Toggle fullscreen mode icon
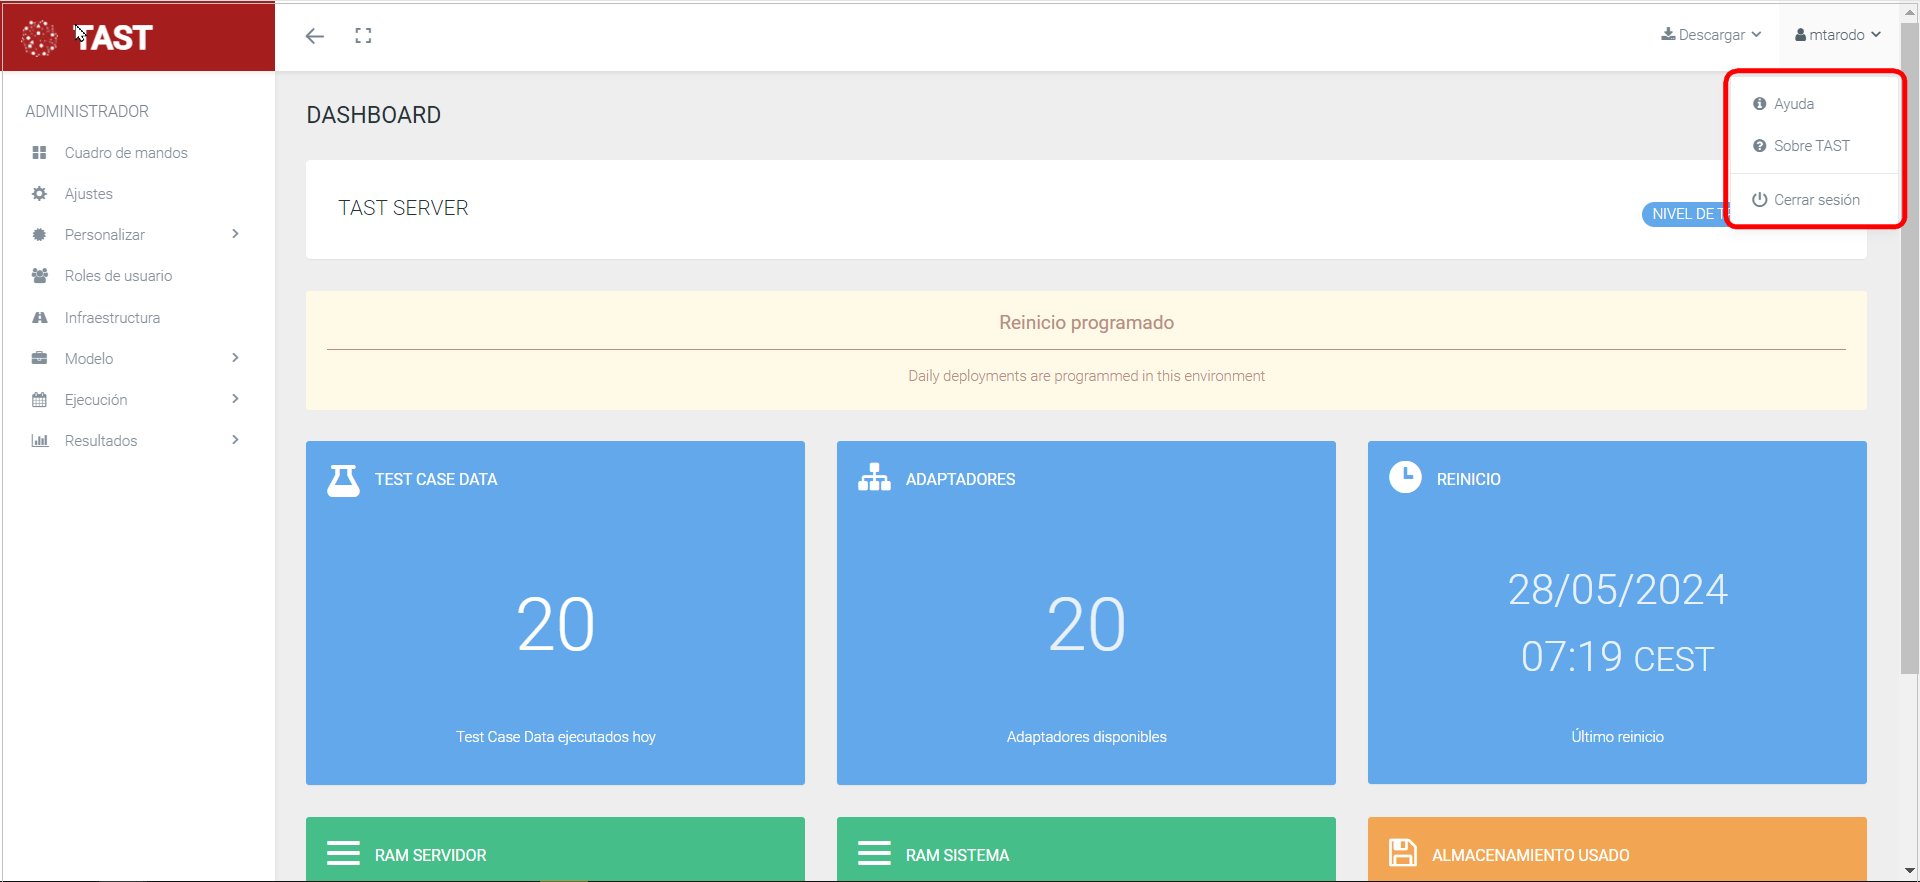 pos(363,36)
